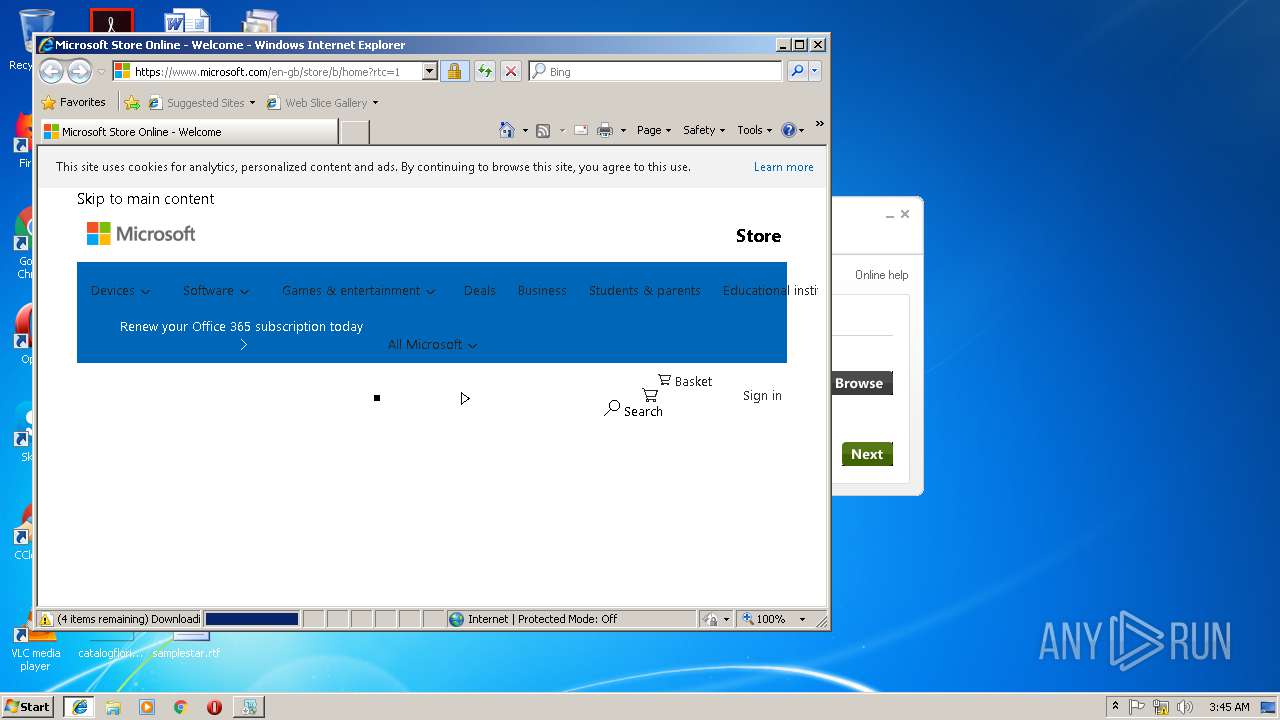Screen dimensions: 1280x720
Task: Click the Next button in background window
Action: tap(867, 454)
